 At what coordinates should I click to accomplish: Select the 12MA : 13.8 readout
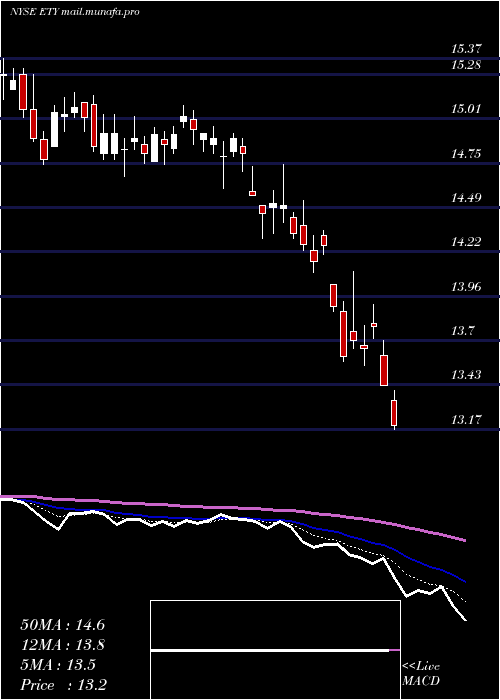(x=62, y=645)
